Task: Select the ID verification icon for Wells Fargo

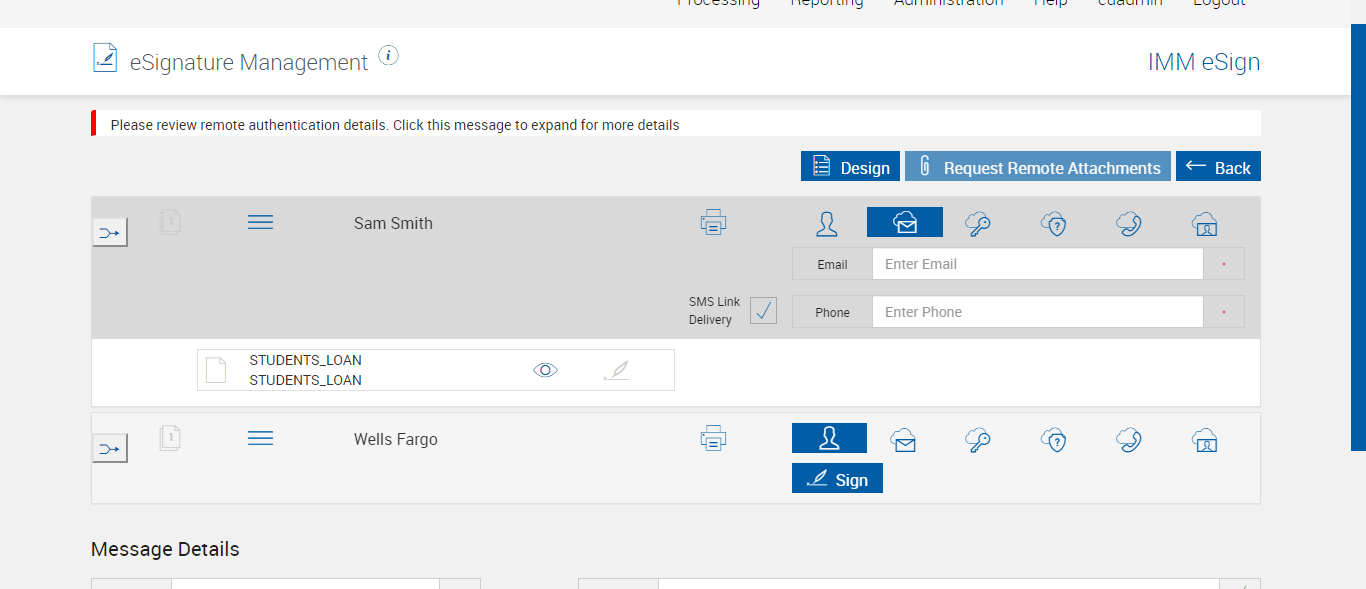Action: (x=1205, y=440)
